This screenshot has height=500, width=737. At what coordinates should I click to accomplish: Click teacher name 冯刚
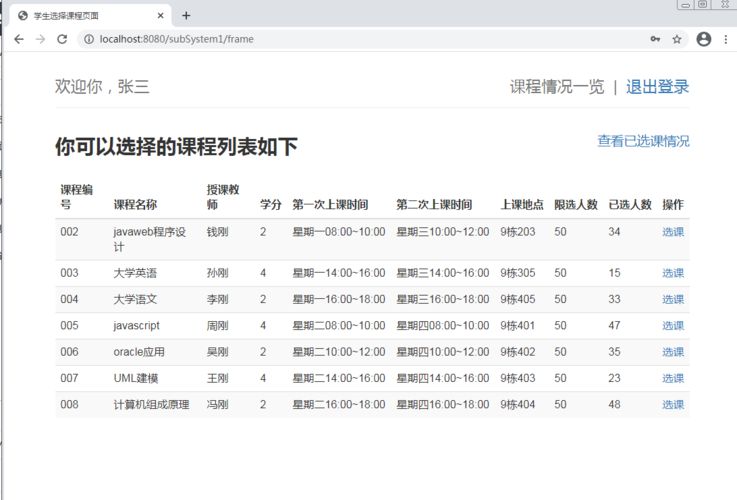coord(218,405)
